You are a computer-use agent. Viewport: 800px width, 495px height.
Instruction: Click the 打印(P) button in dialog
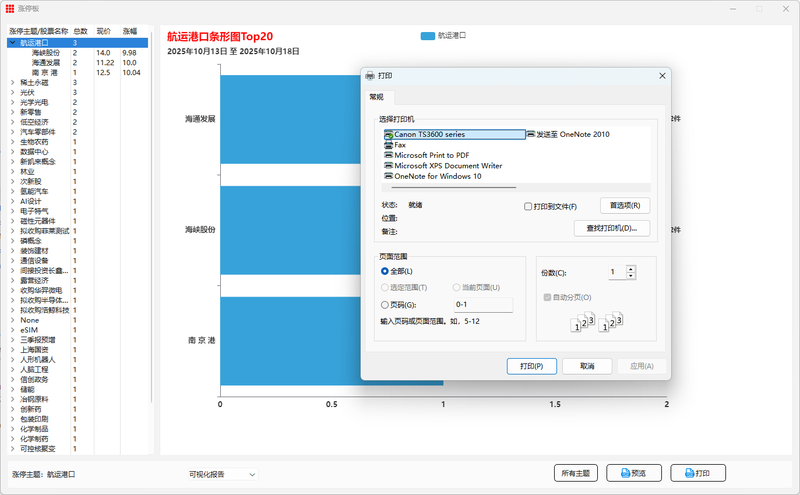click(x=532, y=366)
